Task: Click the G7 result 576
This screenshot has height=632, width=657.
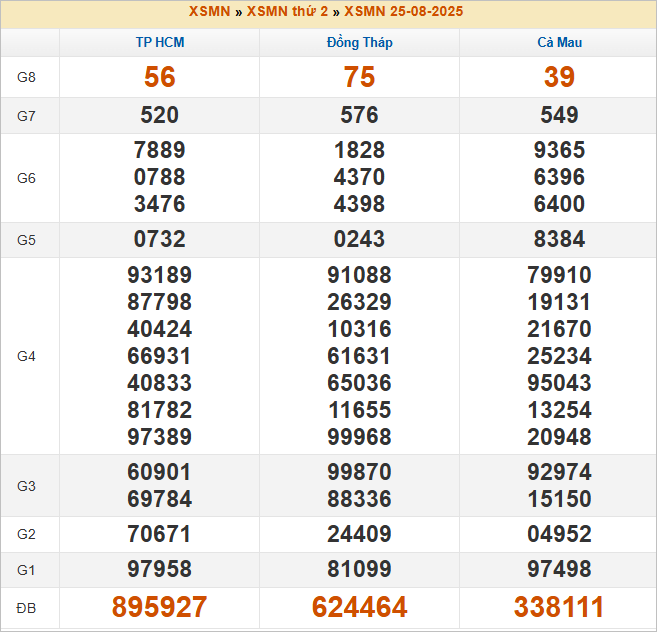Action: (360, 115)
